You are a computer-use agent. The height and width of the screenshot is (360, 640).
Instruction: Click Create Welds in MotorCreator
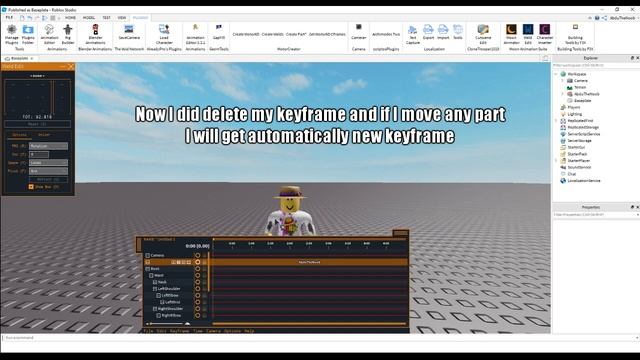point(272,34)
